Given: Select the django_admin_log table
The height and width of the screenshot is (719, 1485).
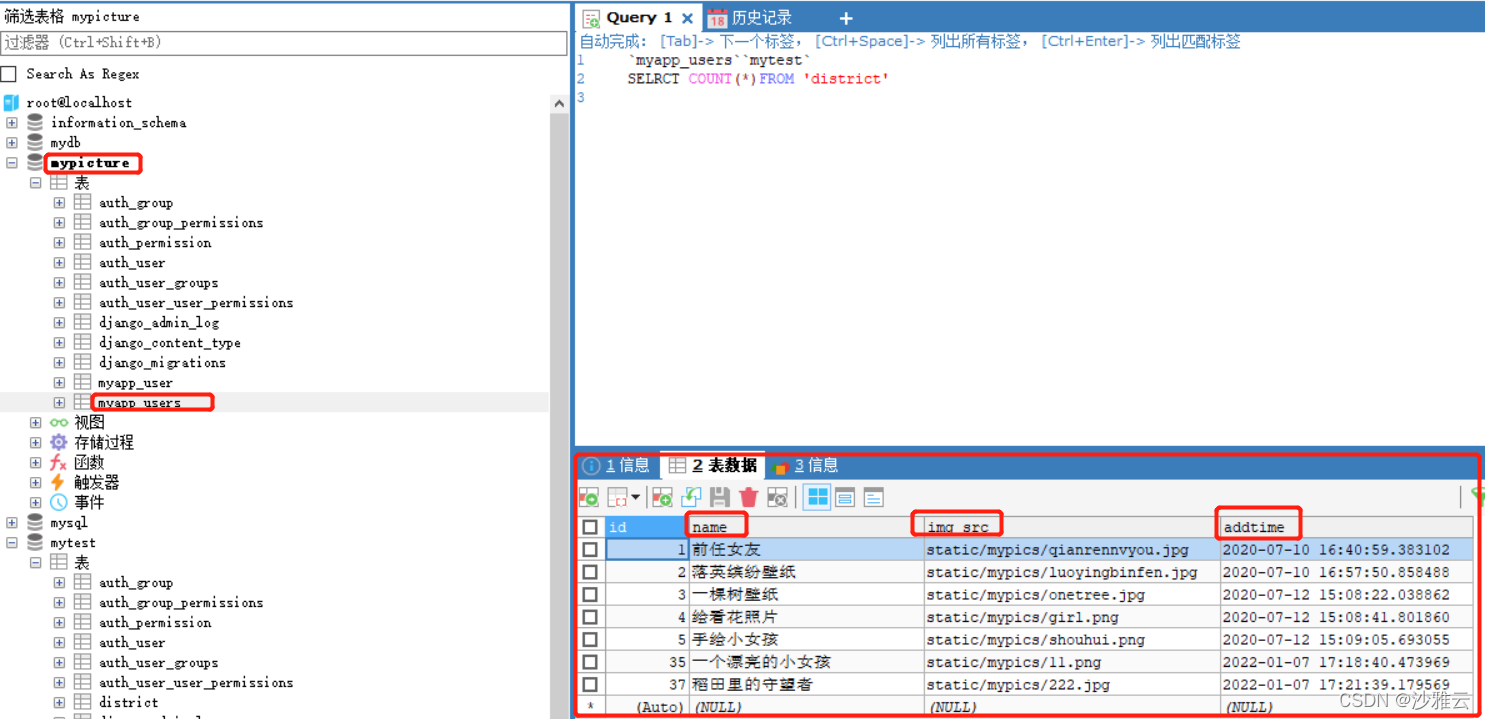Looking at the screenshot, I should click(158, 322).
